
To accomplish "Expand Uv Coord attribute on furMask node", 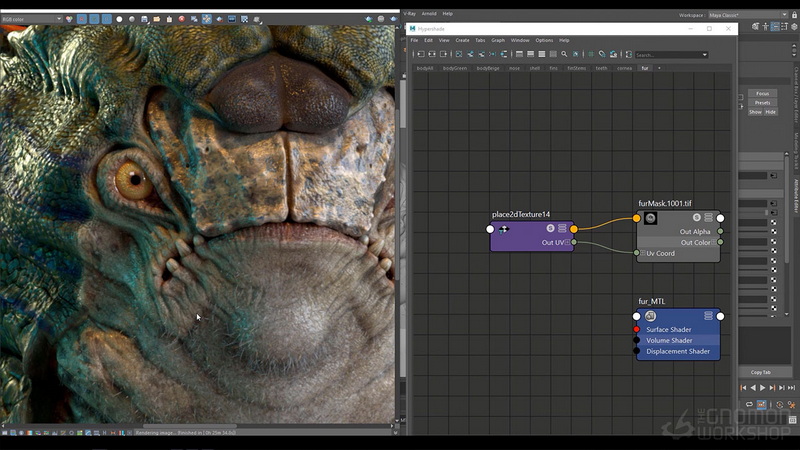I will pos(643,253).
